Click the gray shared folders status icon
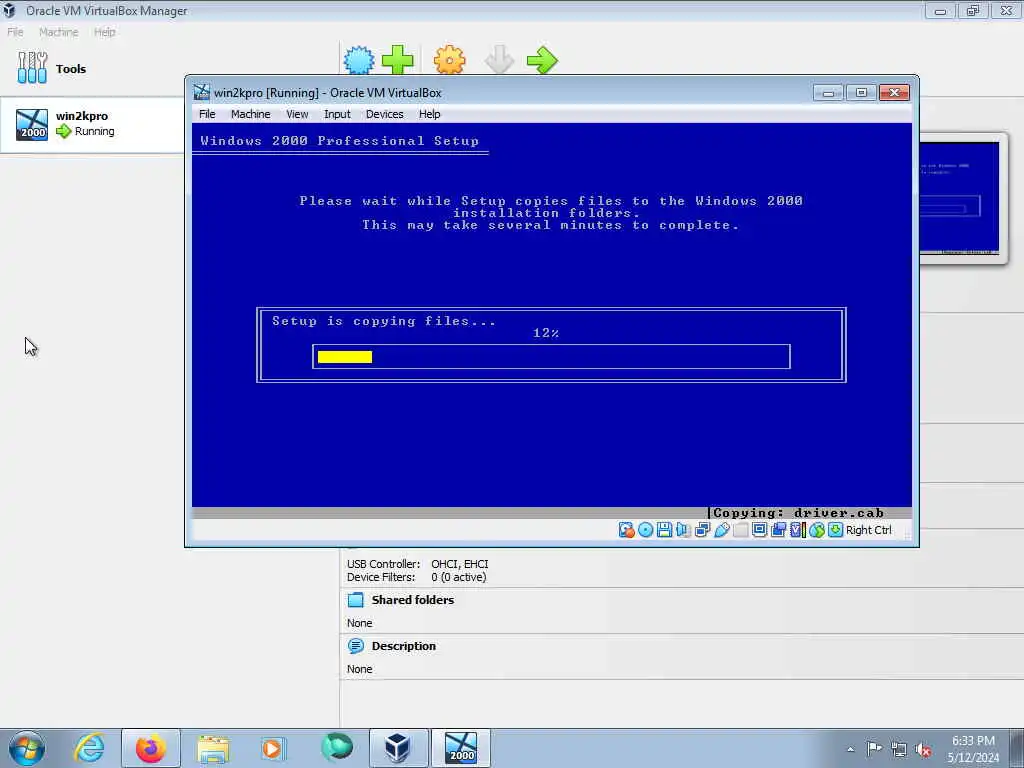Image resolution: width=1024 pixels, height=768 pixels. click(x=740, y=530)
